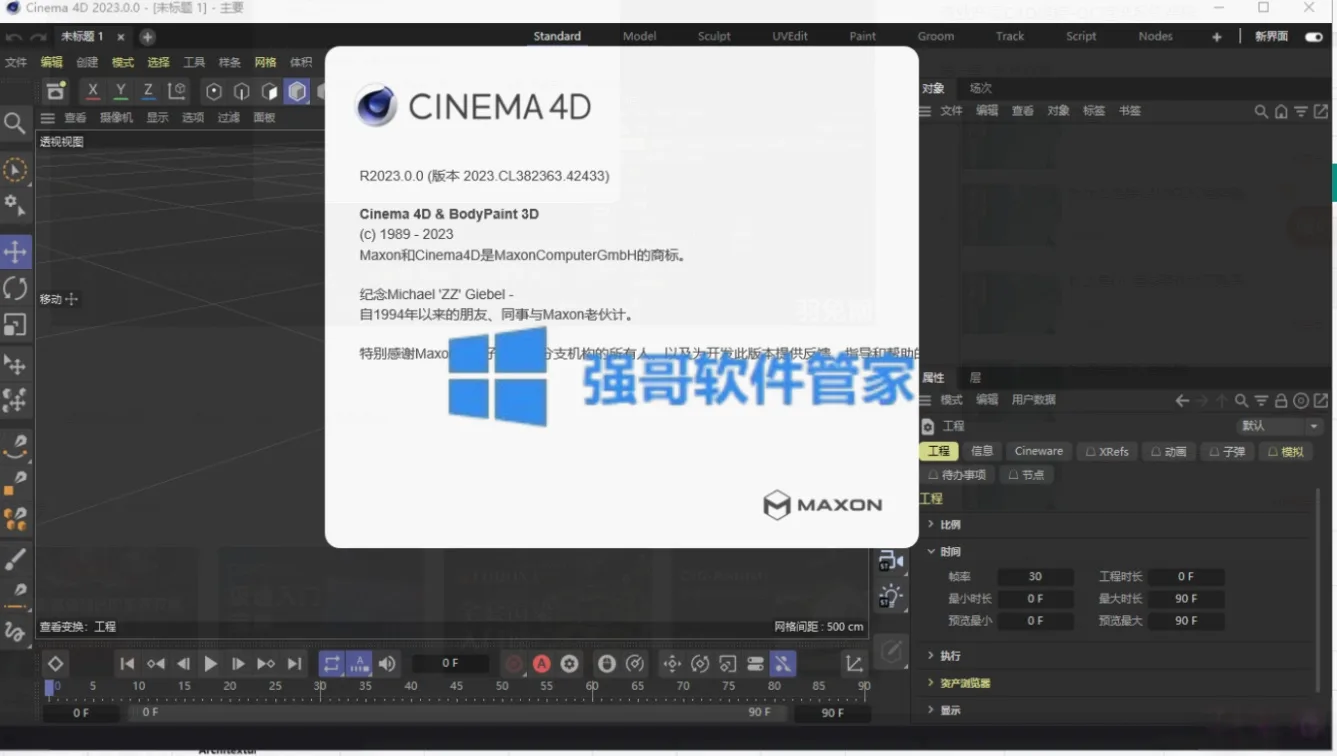
Task: Lock the attribute manager with lock icon
Action: 1281,400
